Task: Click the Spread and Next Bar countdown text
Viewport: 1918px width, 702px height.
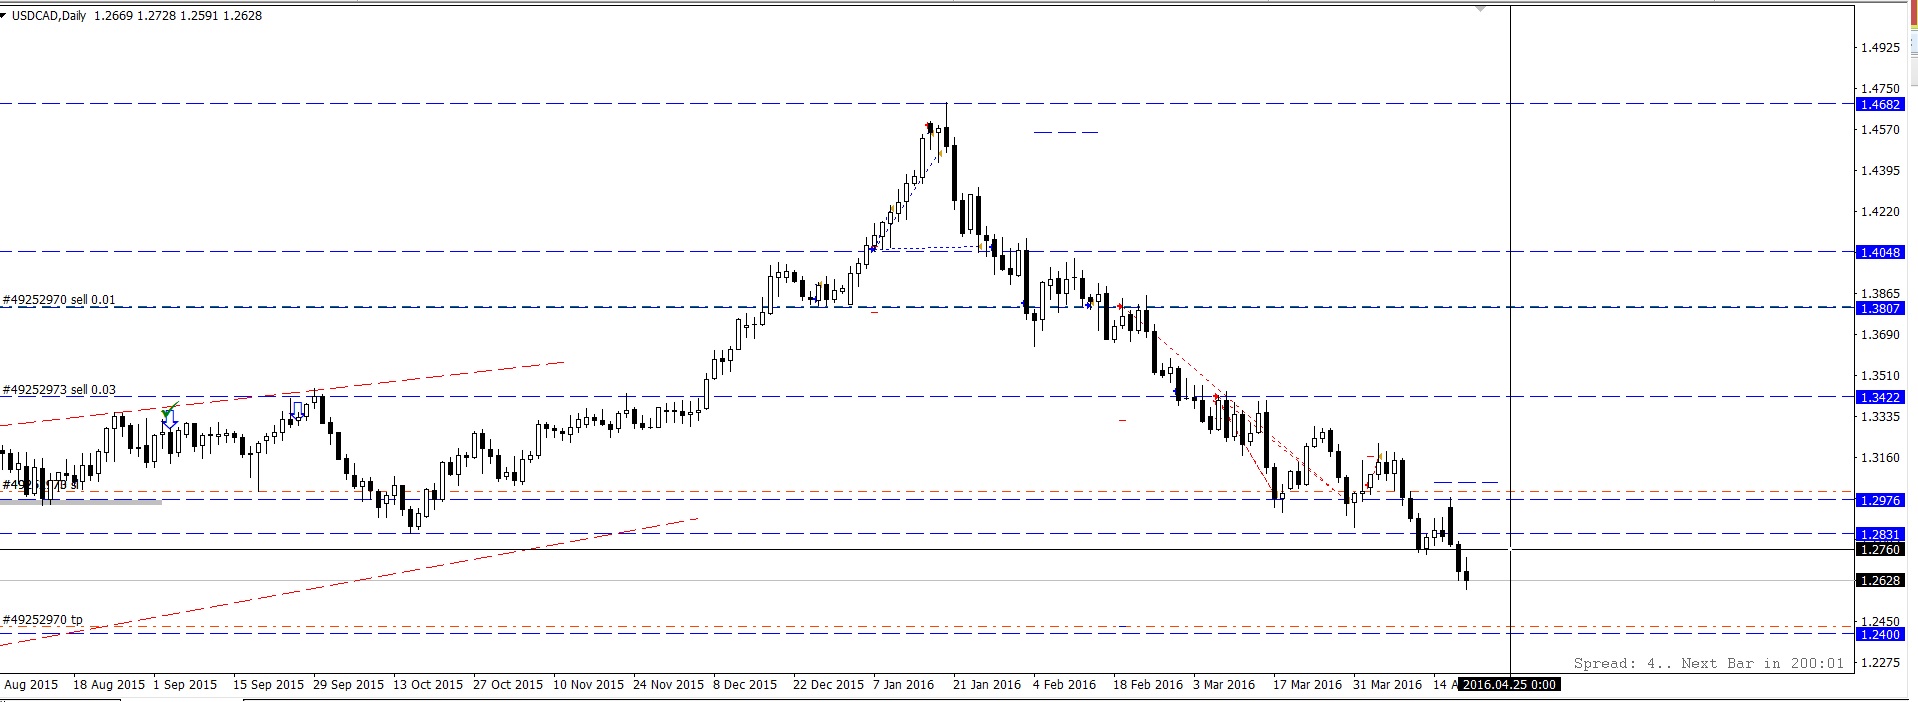Action: coord(1709,663)
